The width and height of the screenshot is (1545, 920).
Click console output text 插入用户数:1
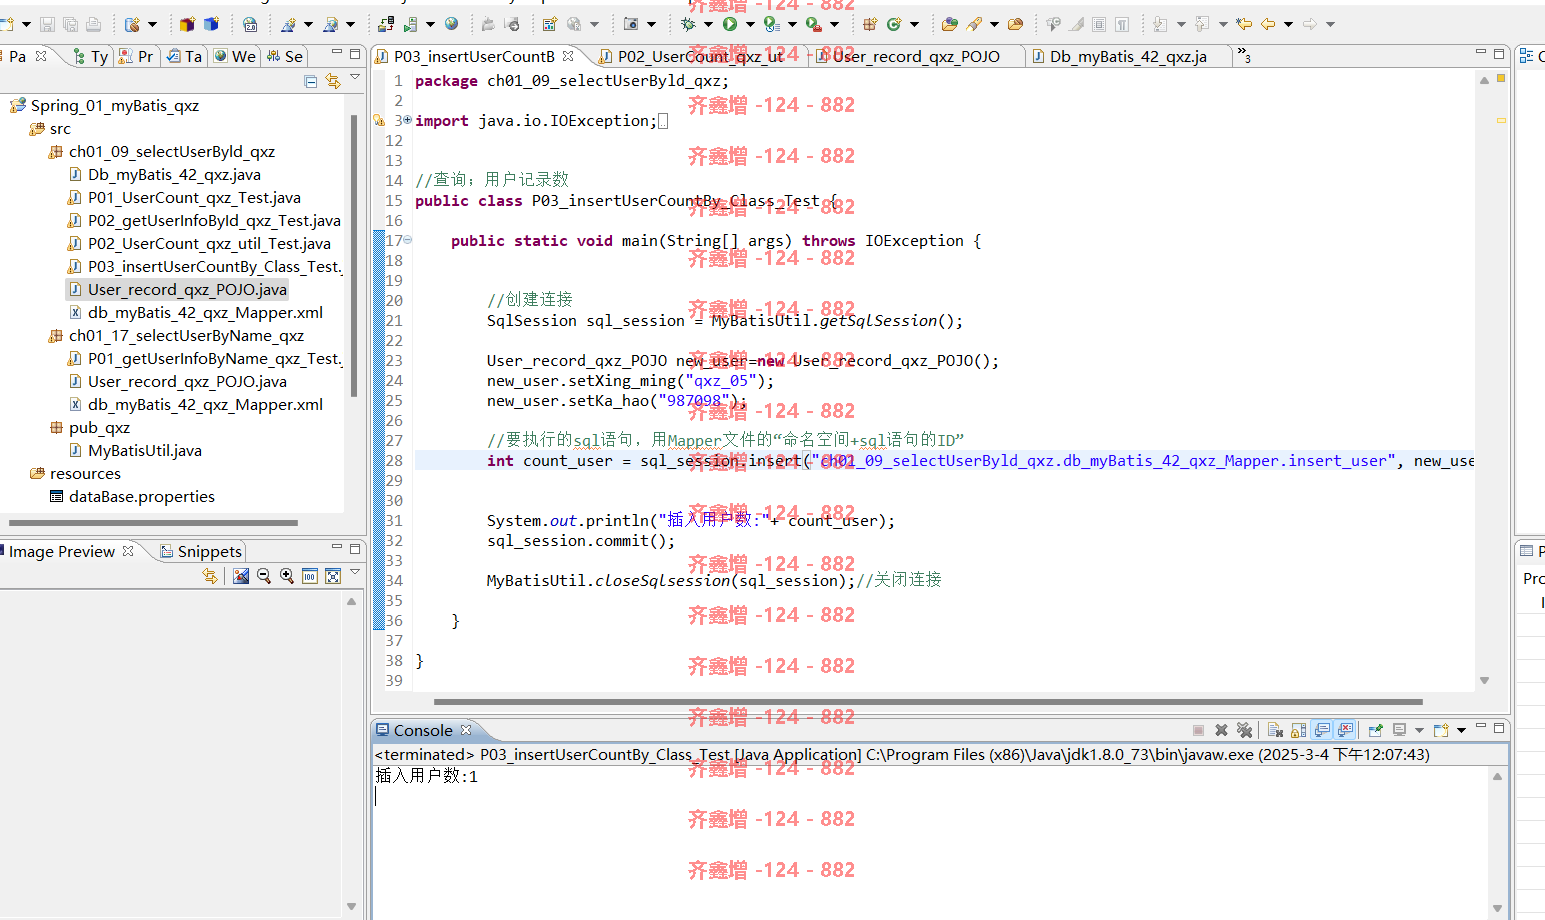426,776
